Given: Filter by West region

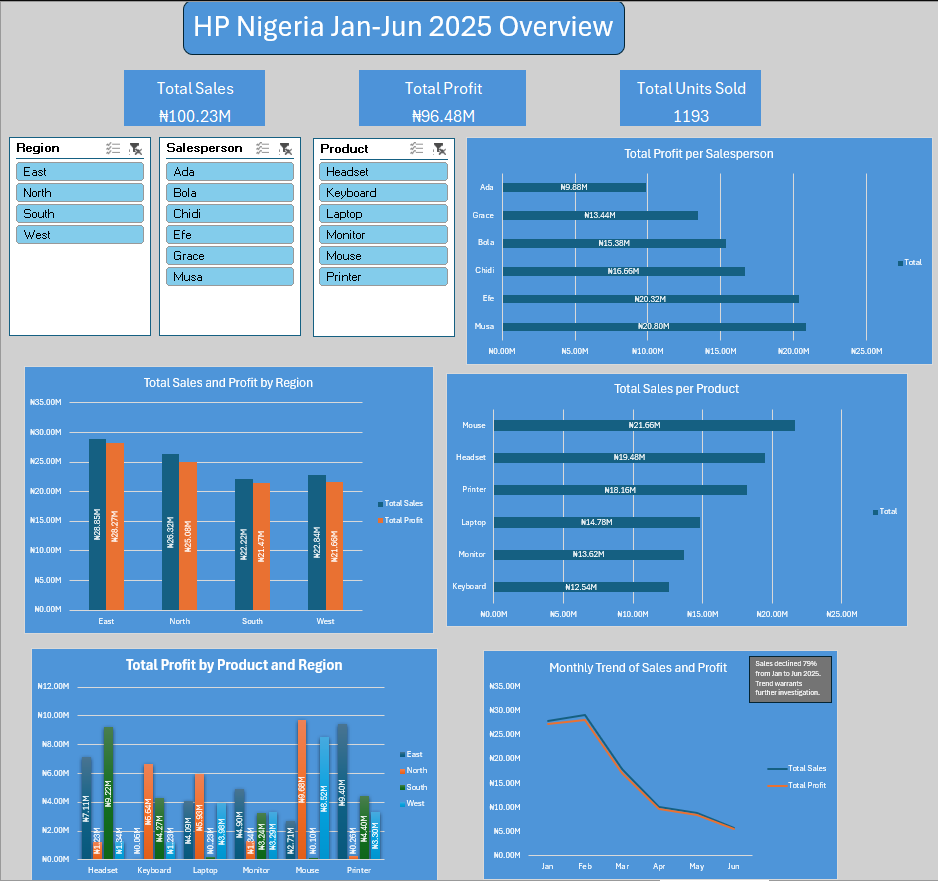Looking at the screenshot, I should tap(80, 234).
